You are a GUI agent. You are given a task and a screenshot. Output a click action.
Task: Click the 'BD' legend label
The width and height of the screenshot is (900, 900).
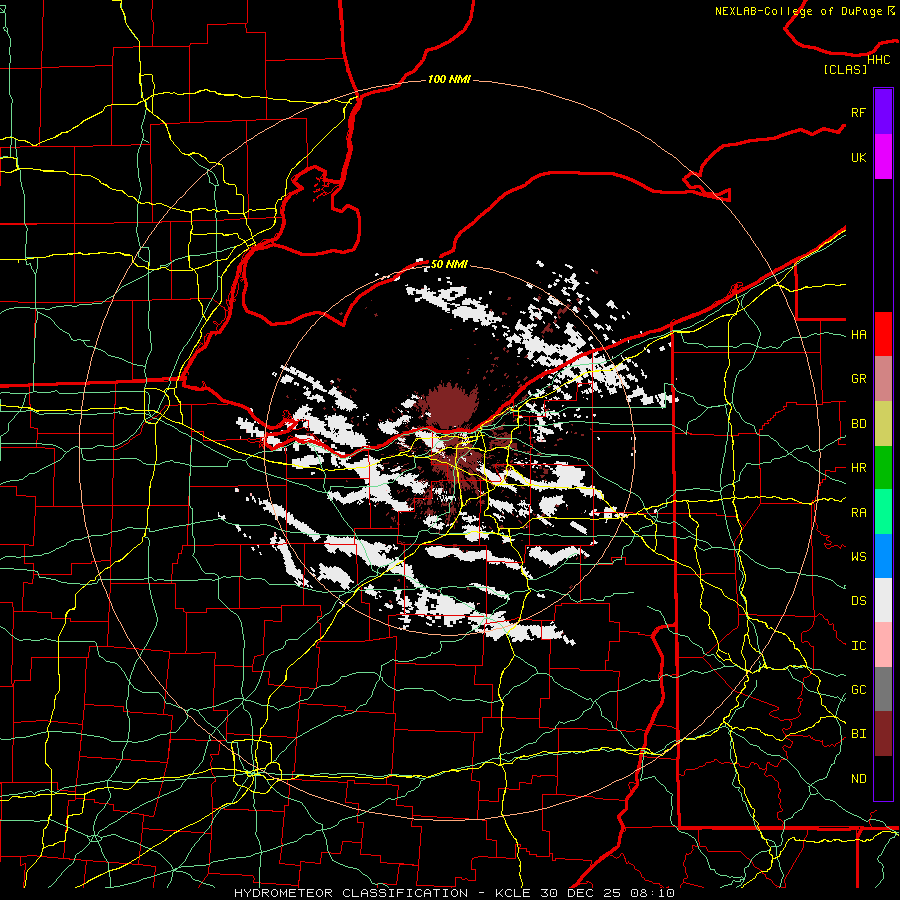(x=858, y=424)
